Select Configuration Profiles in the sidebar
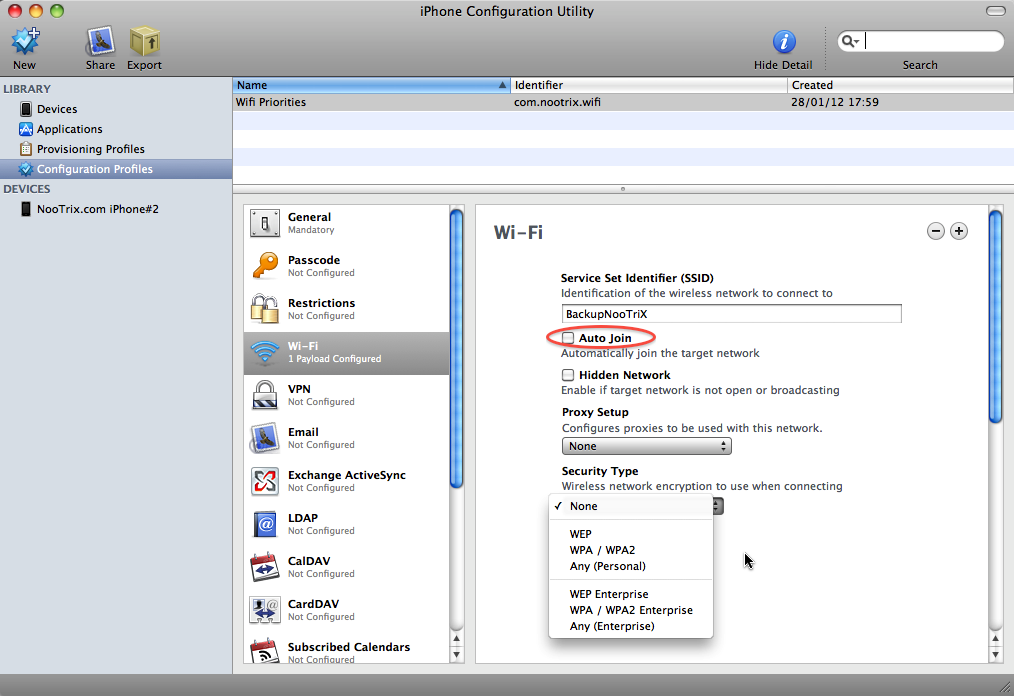Viewport: 1014px width, 696px height. [116, 169]
